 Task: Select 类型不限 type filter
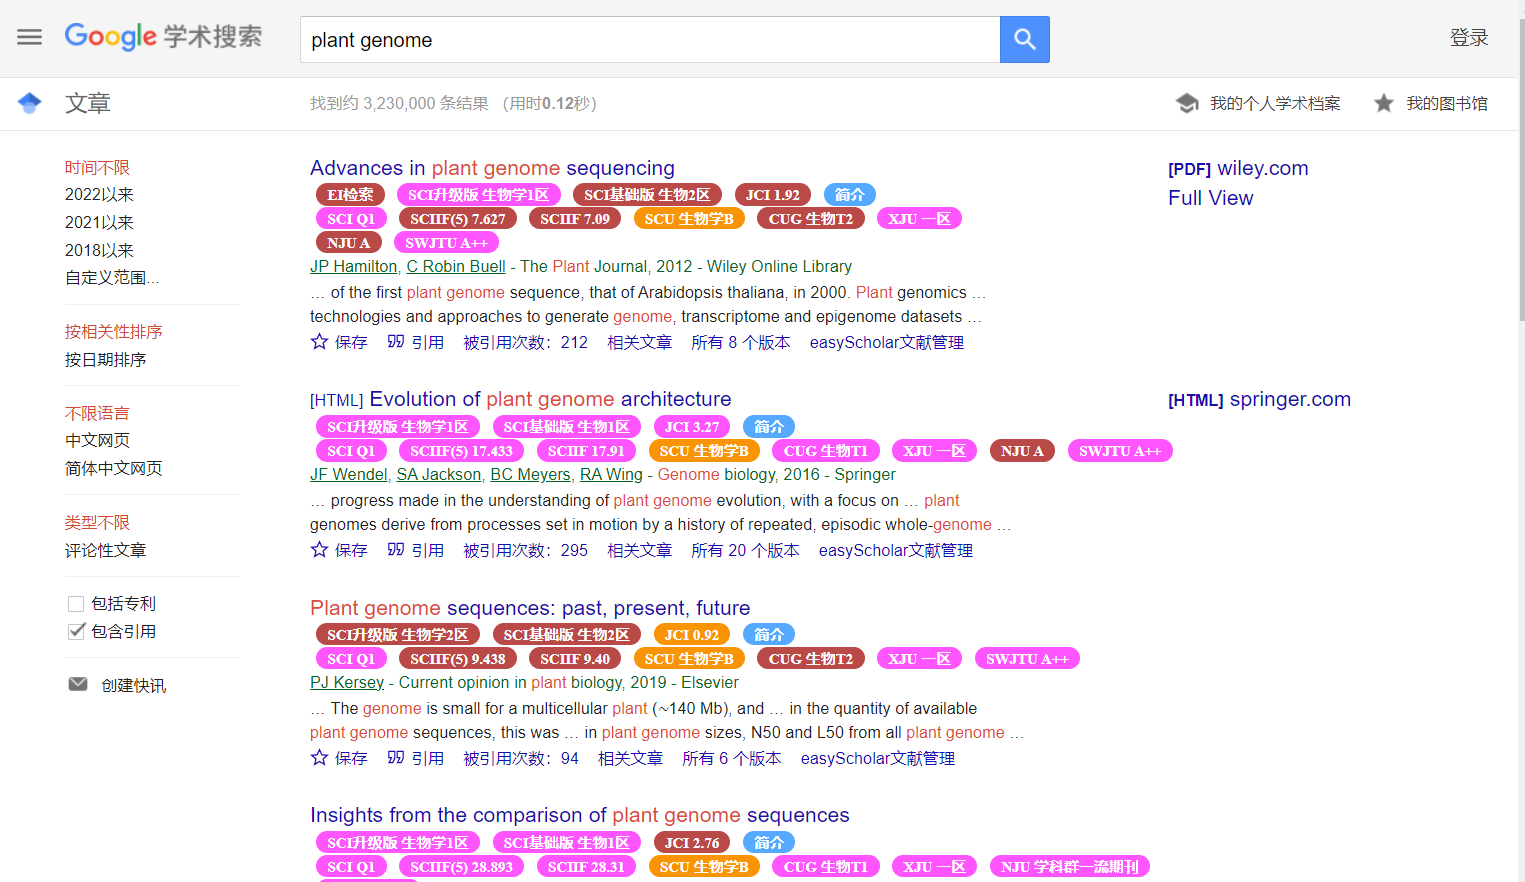[x=98, y=522]
